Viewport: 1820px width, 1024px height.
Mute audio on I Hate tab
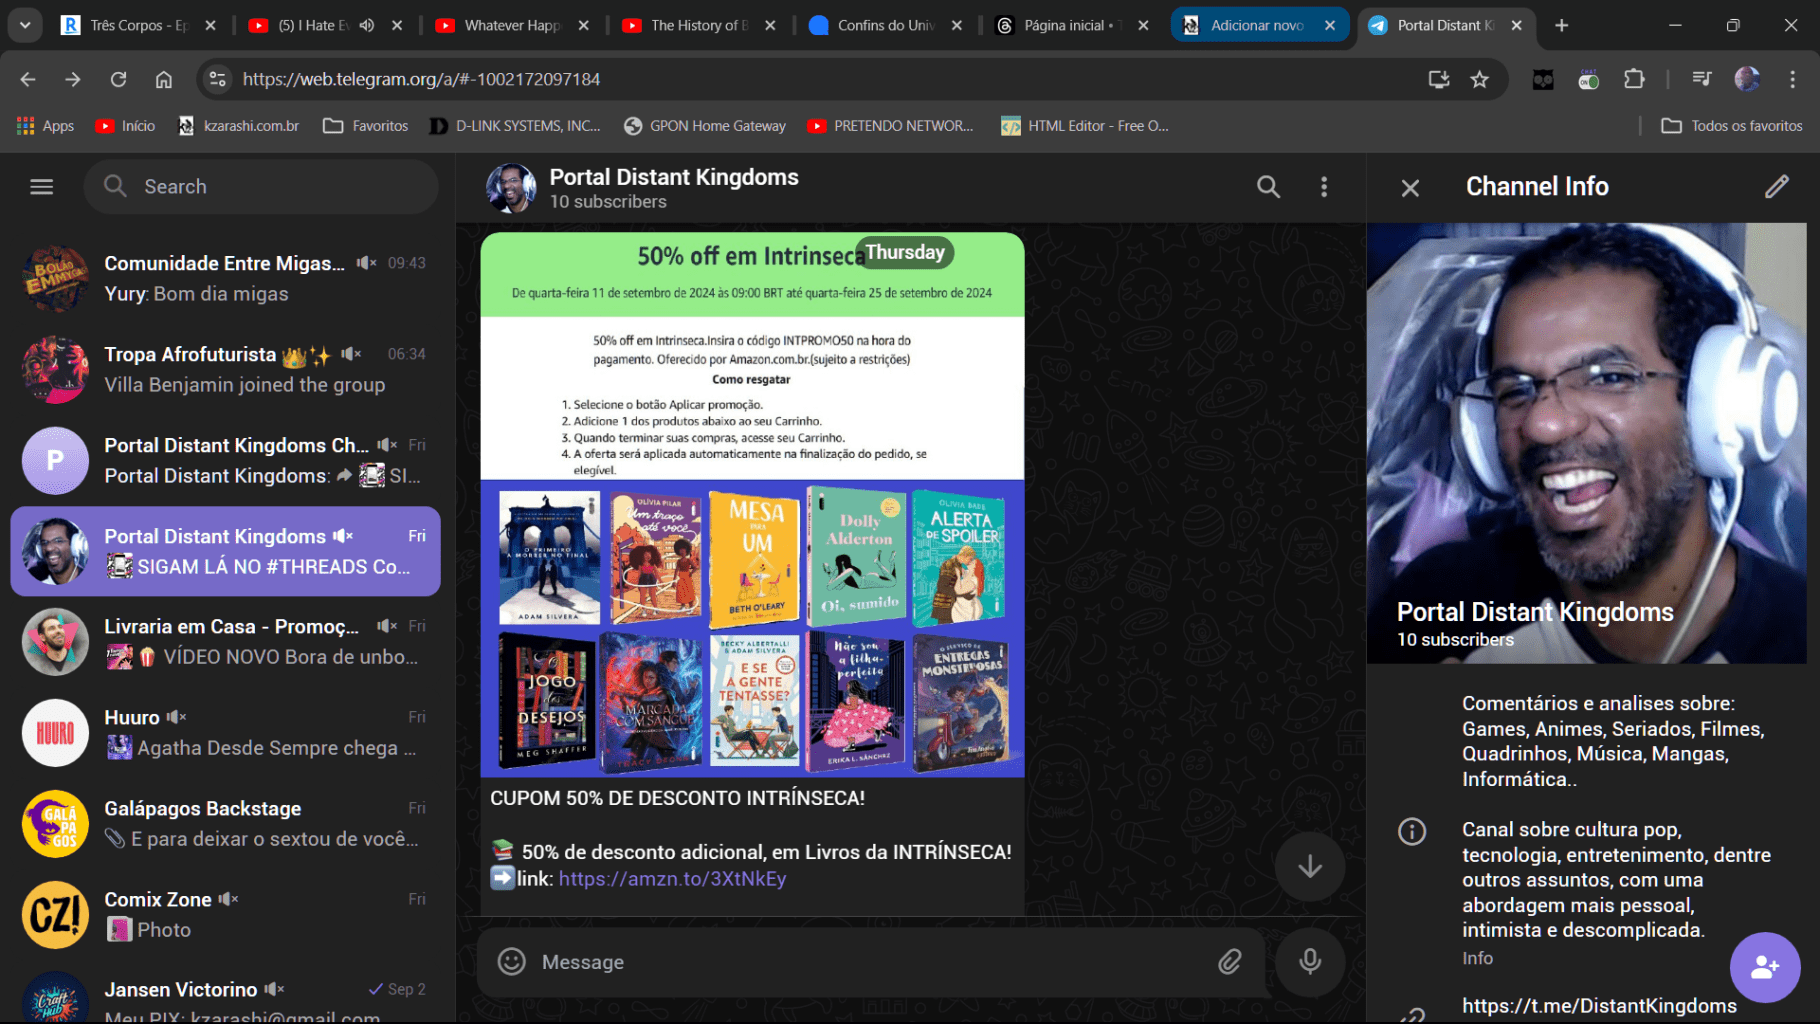[x=367, y=25]
